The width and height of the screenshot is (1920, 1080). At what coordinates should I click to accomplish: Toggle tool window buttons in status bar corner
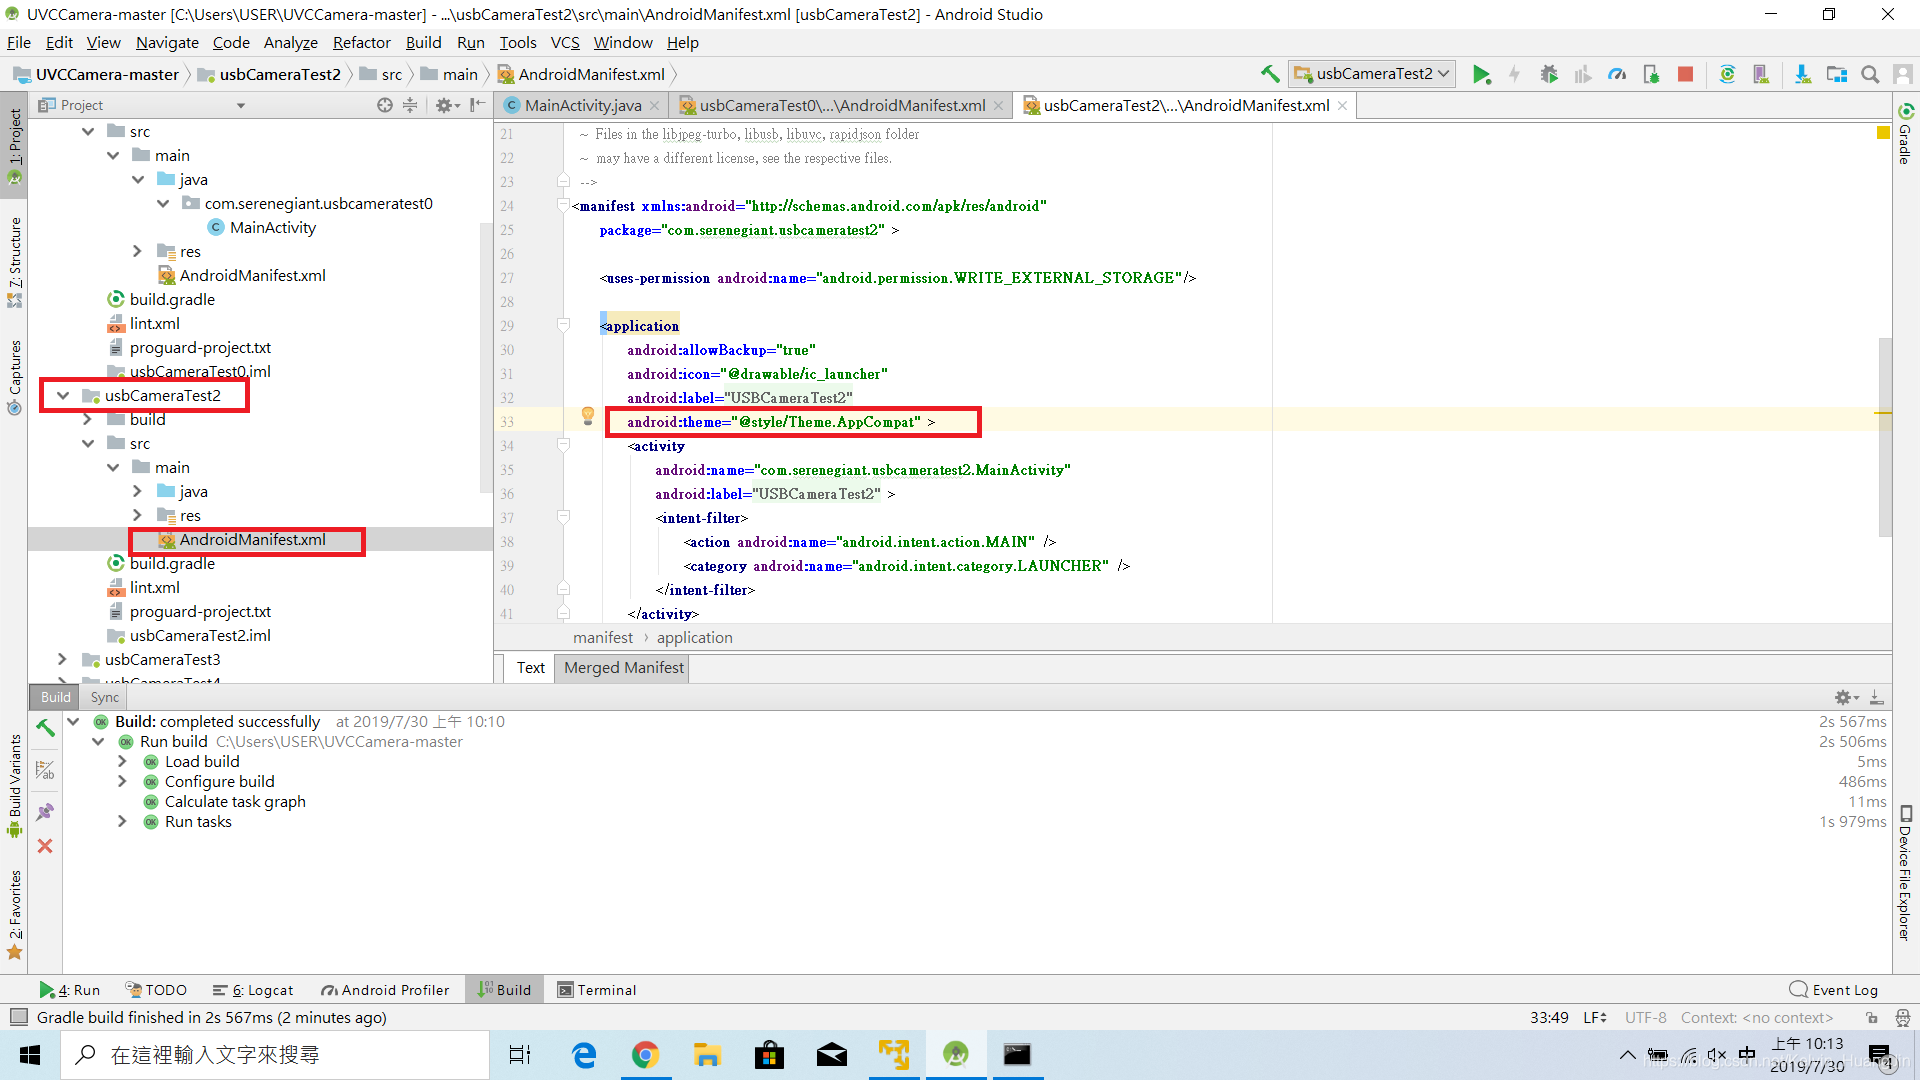click(x=18, y=1017)
